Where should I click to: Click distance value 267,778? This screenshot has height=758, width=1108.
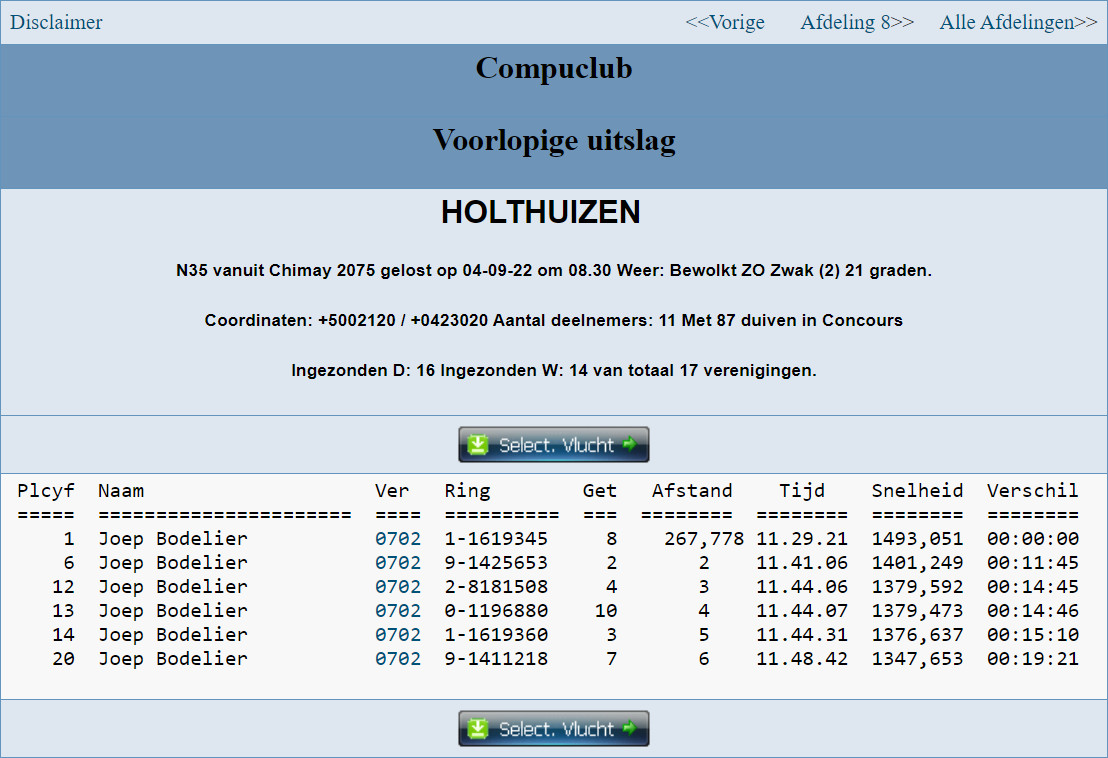704,539
